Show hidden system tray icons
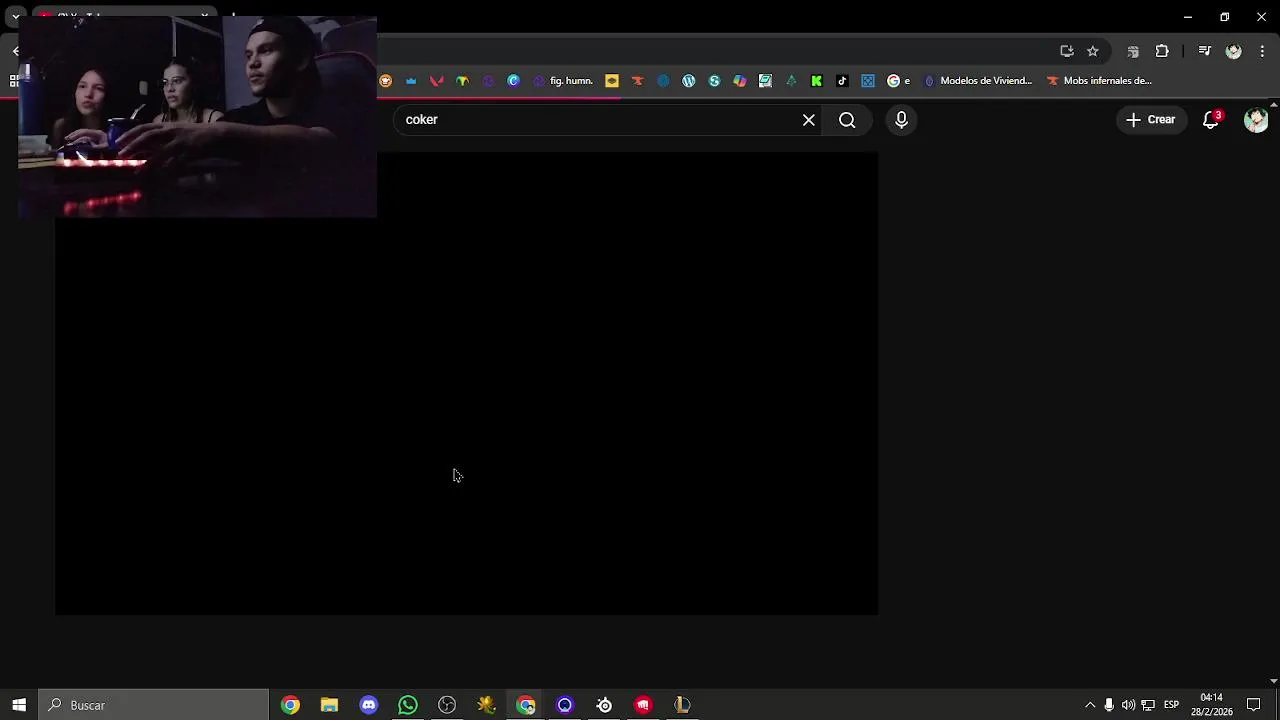 [x=1090, y=705]
